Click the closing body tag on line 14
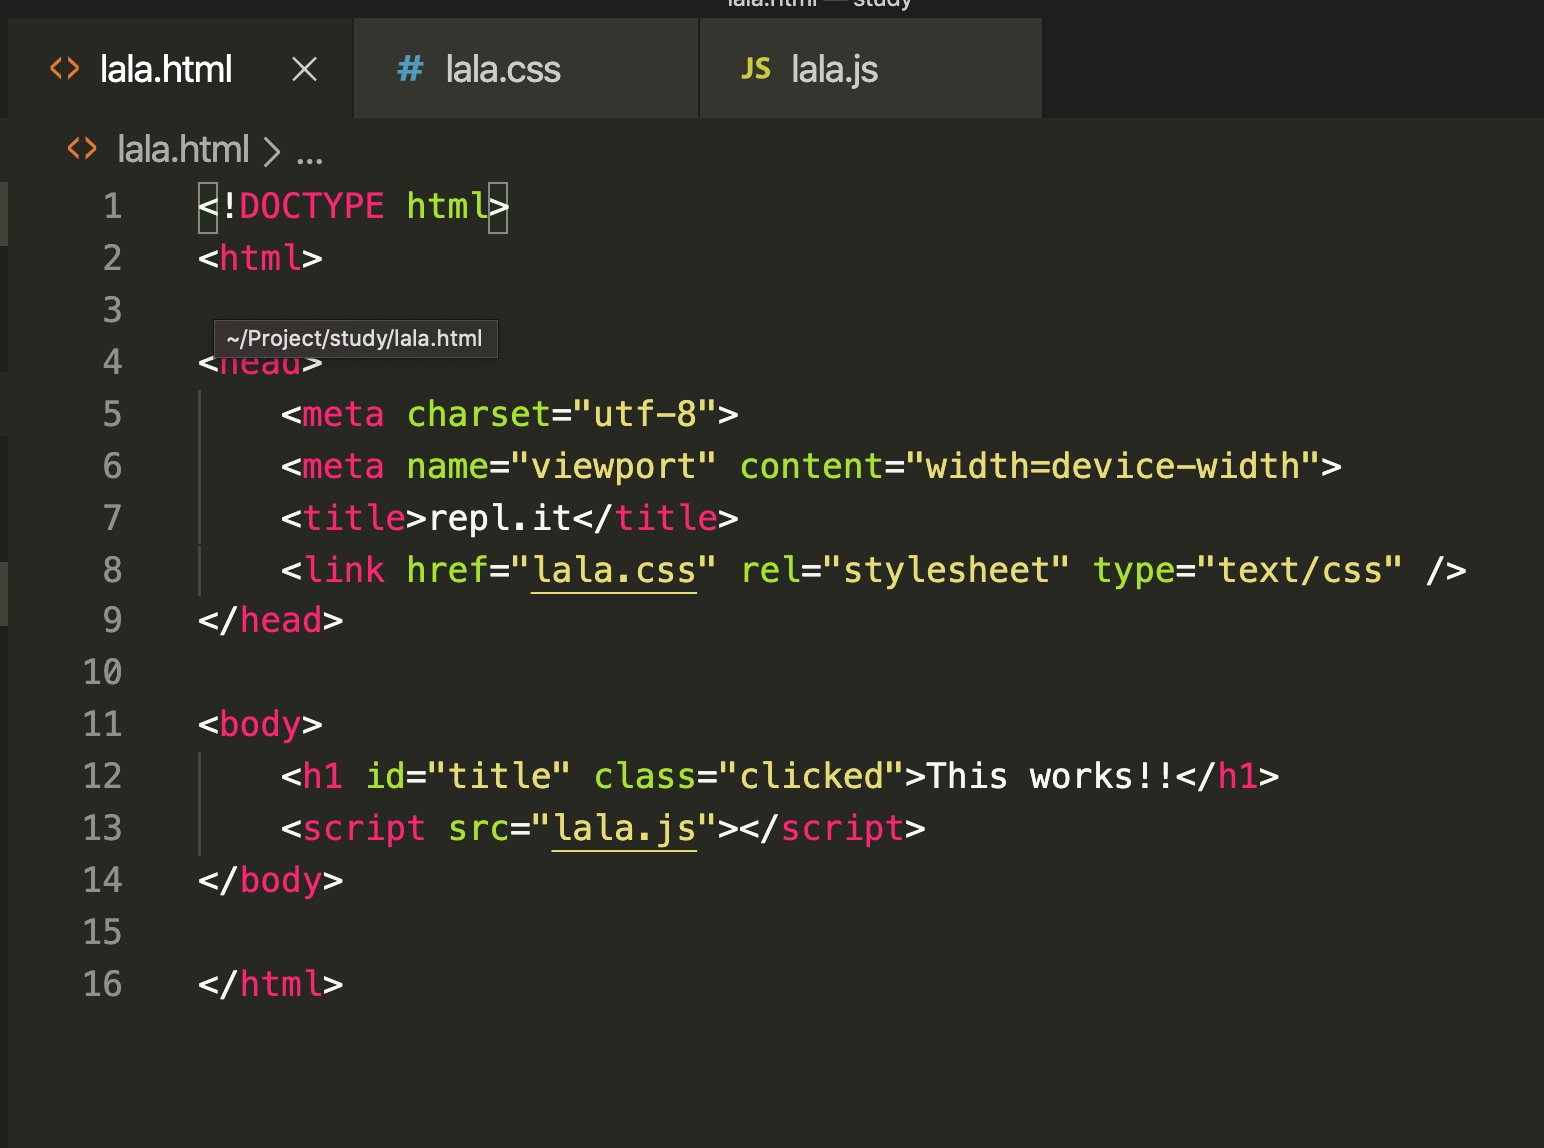This screenshot has width=1544, height=1148. point(271,880)
